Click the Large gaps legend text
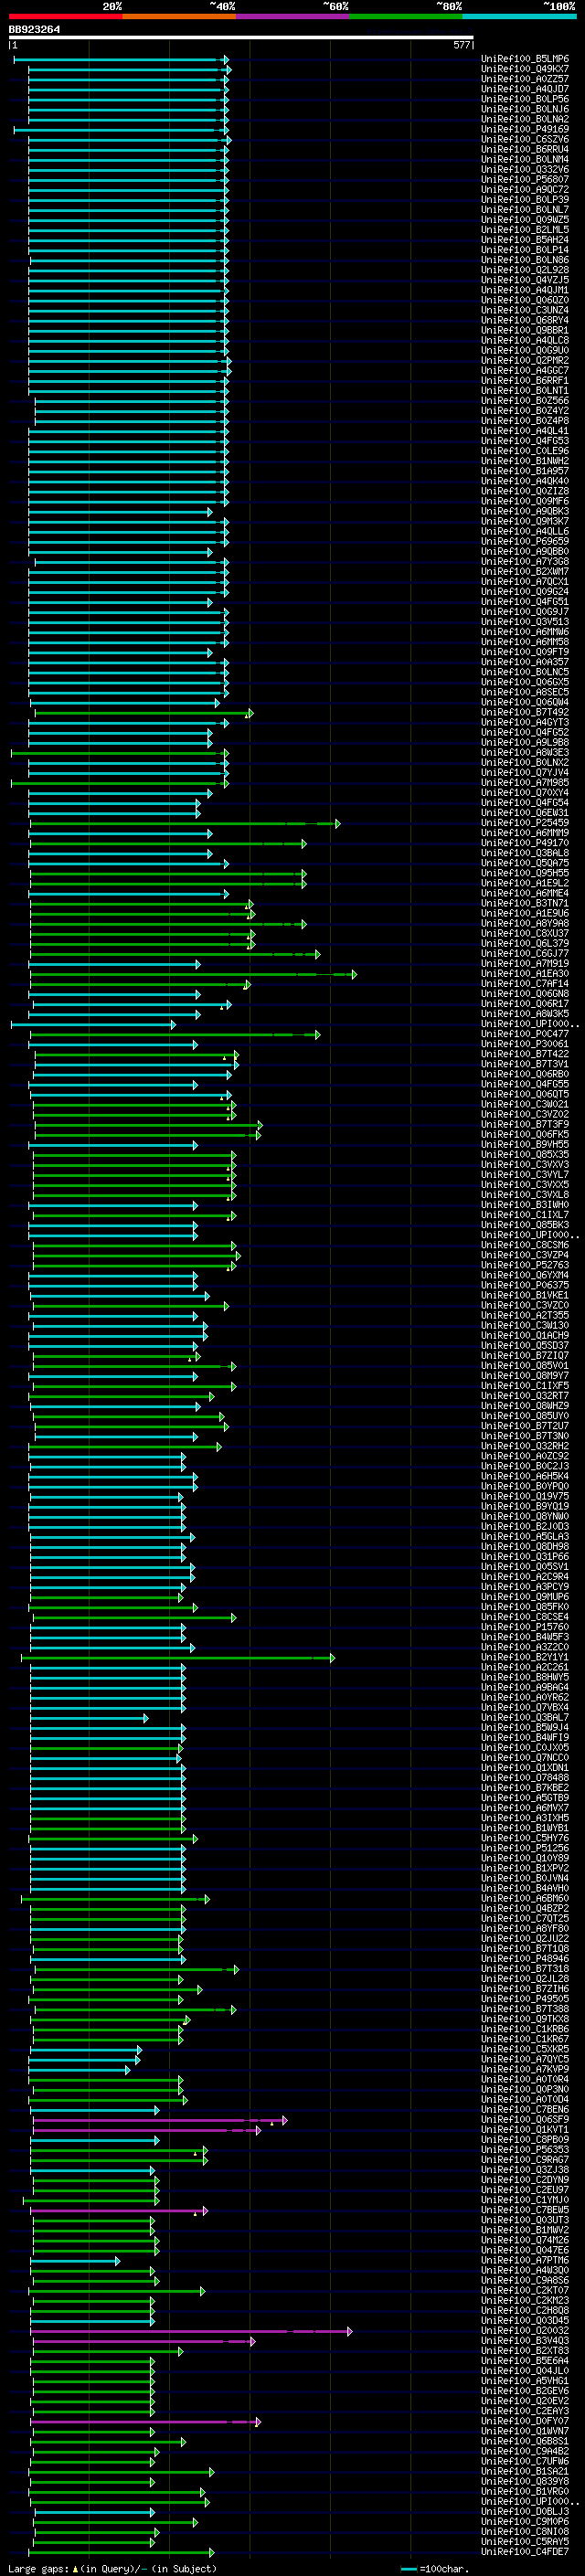Image resolution: width=585 pixels, height=2576 pixels. click(x=112, y=2568)
